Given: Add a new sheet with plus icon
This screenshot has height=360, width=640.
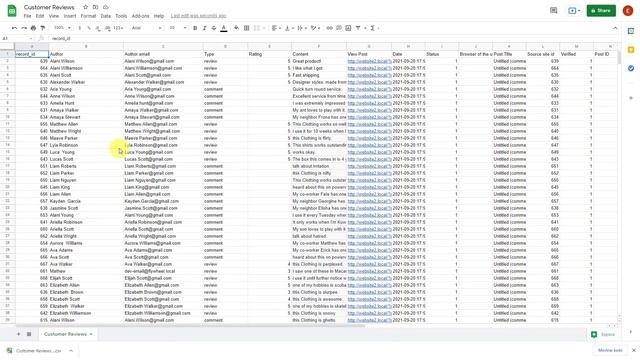Looking at the screenshot, I should click(18, 334).
